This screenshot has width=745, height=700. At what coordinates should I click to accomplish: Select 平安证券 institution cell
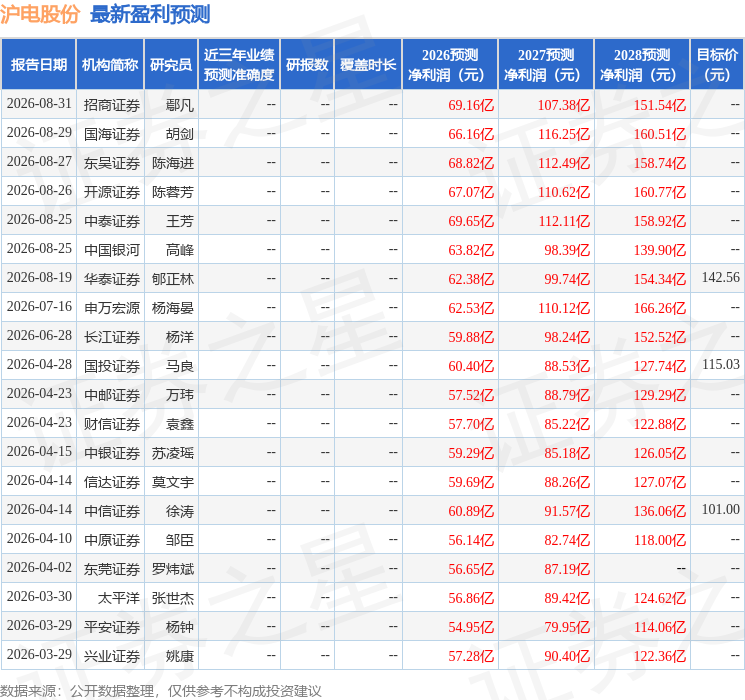point(112,627)
